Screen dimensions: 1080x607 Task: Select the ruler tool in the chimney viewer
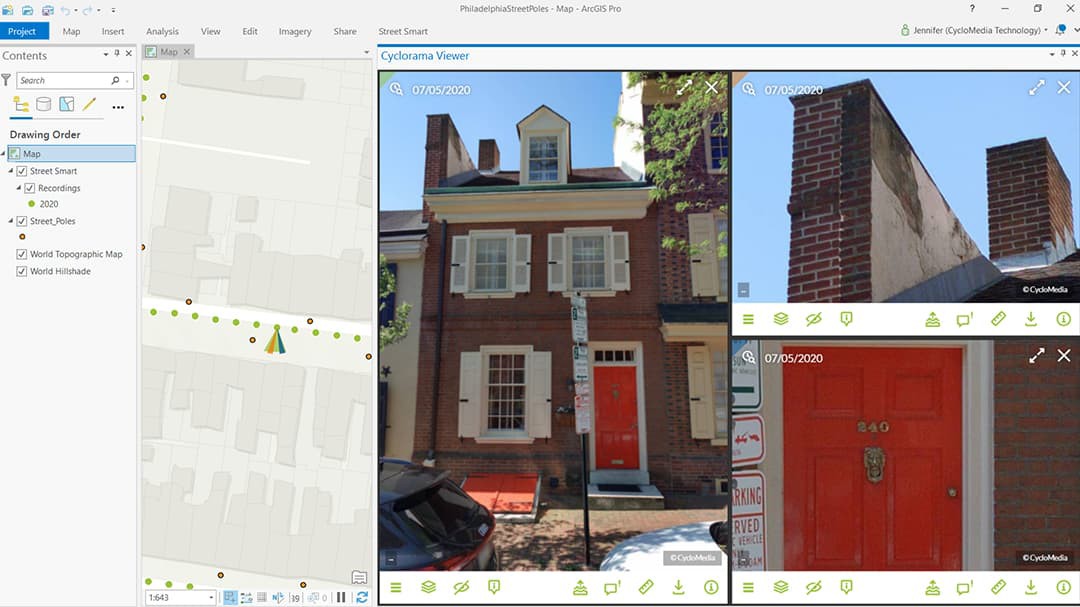pos(998,319)
